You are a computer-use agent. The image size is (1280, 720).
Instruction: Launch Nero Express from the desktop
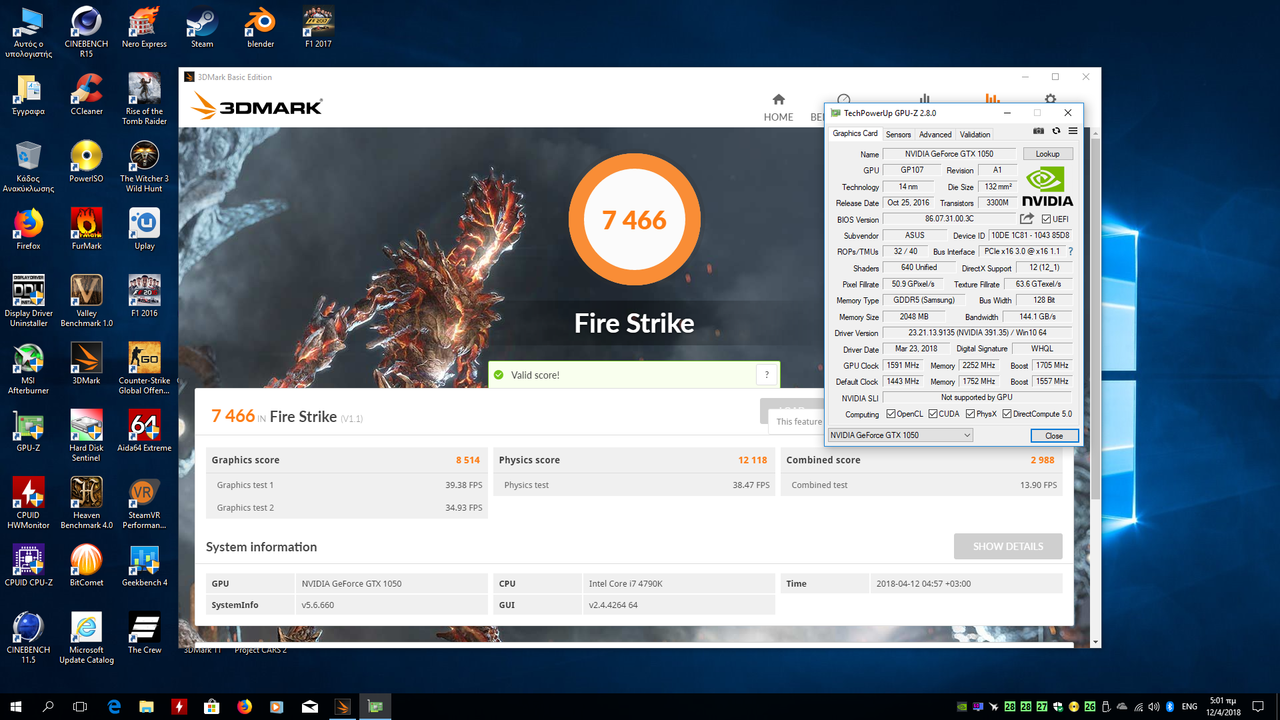144,27
